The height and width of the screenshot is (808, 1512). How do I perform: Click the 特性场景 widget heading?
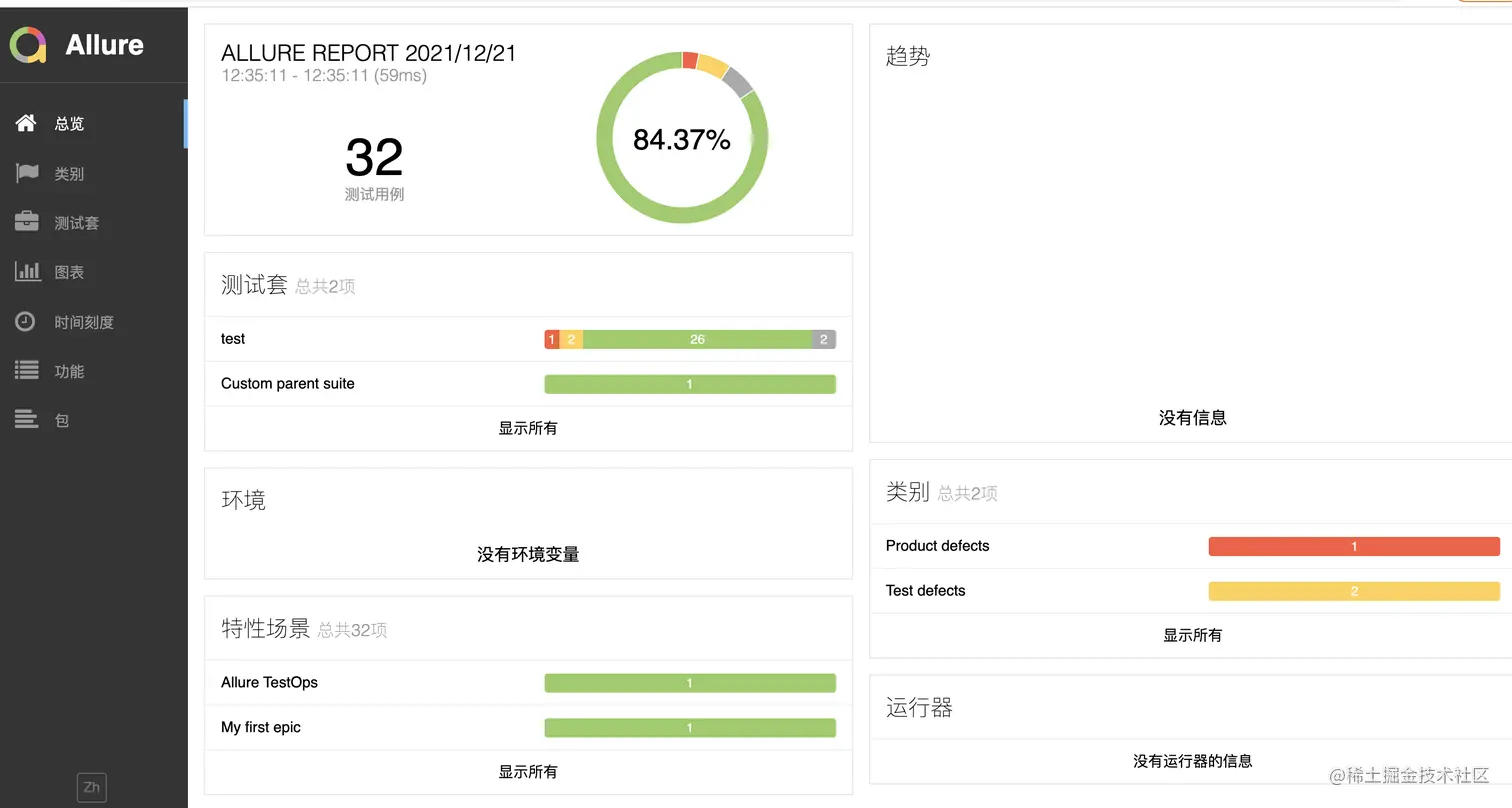(266, 629)
